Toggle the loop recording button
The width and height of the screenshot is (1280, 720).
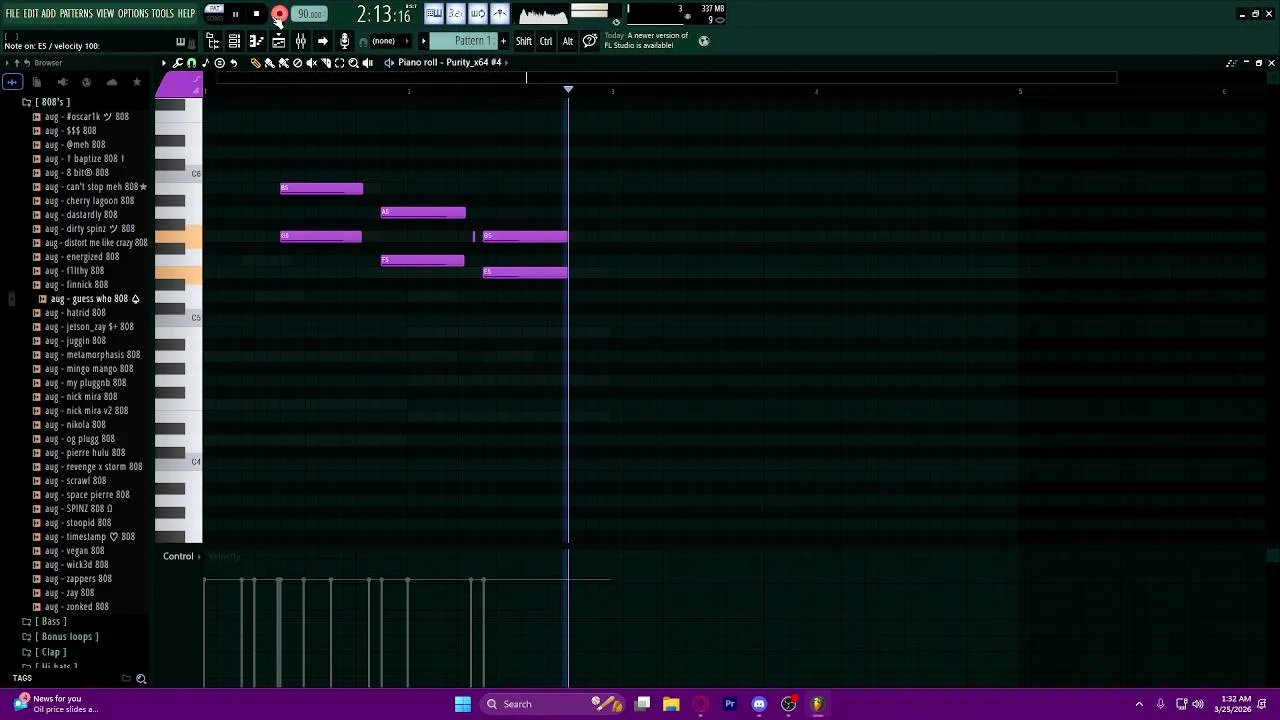click(477, 14)
